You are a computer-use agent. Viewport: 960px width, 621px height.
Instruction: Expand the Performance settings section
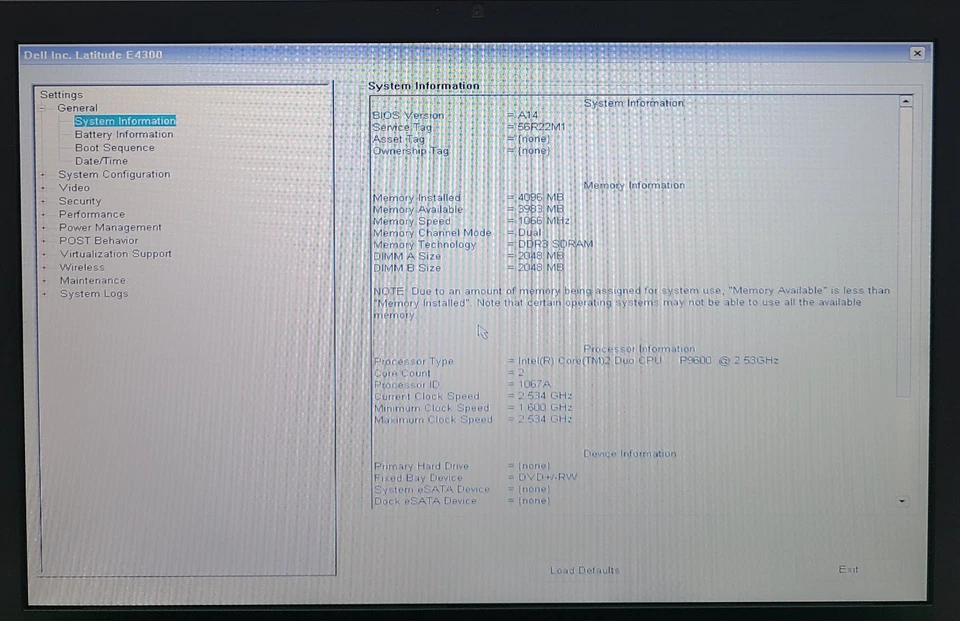pyautogui.click(x=91, y=214)
